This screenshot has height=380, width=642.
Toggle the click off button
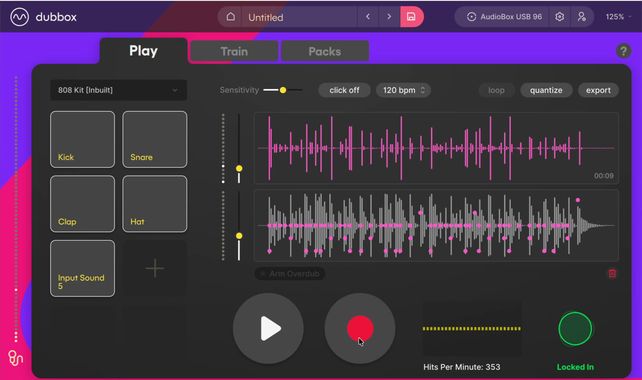pyautogui.click(x=344, y=90)
